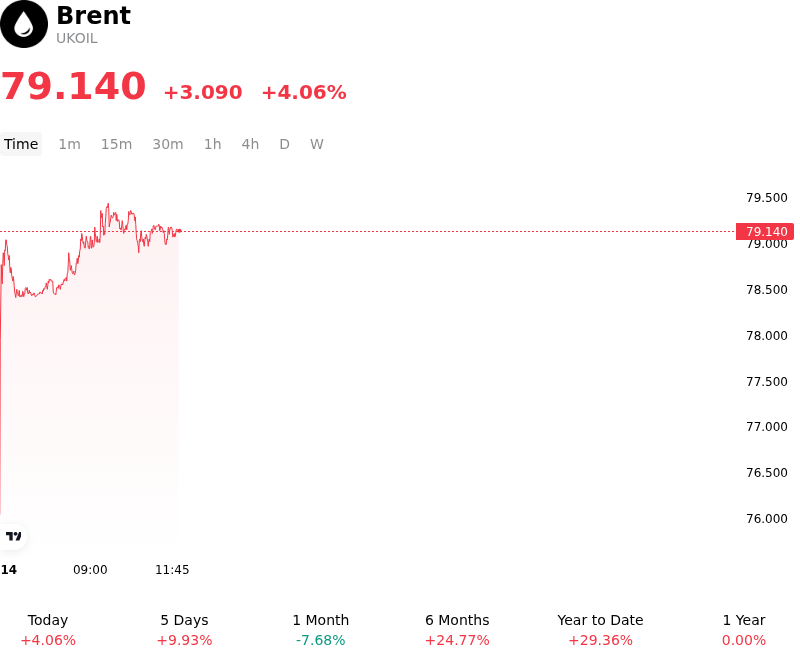Screen dimensions: 800x660
Task: Choose the 15m interval
Action: (x=116, y=144)
